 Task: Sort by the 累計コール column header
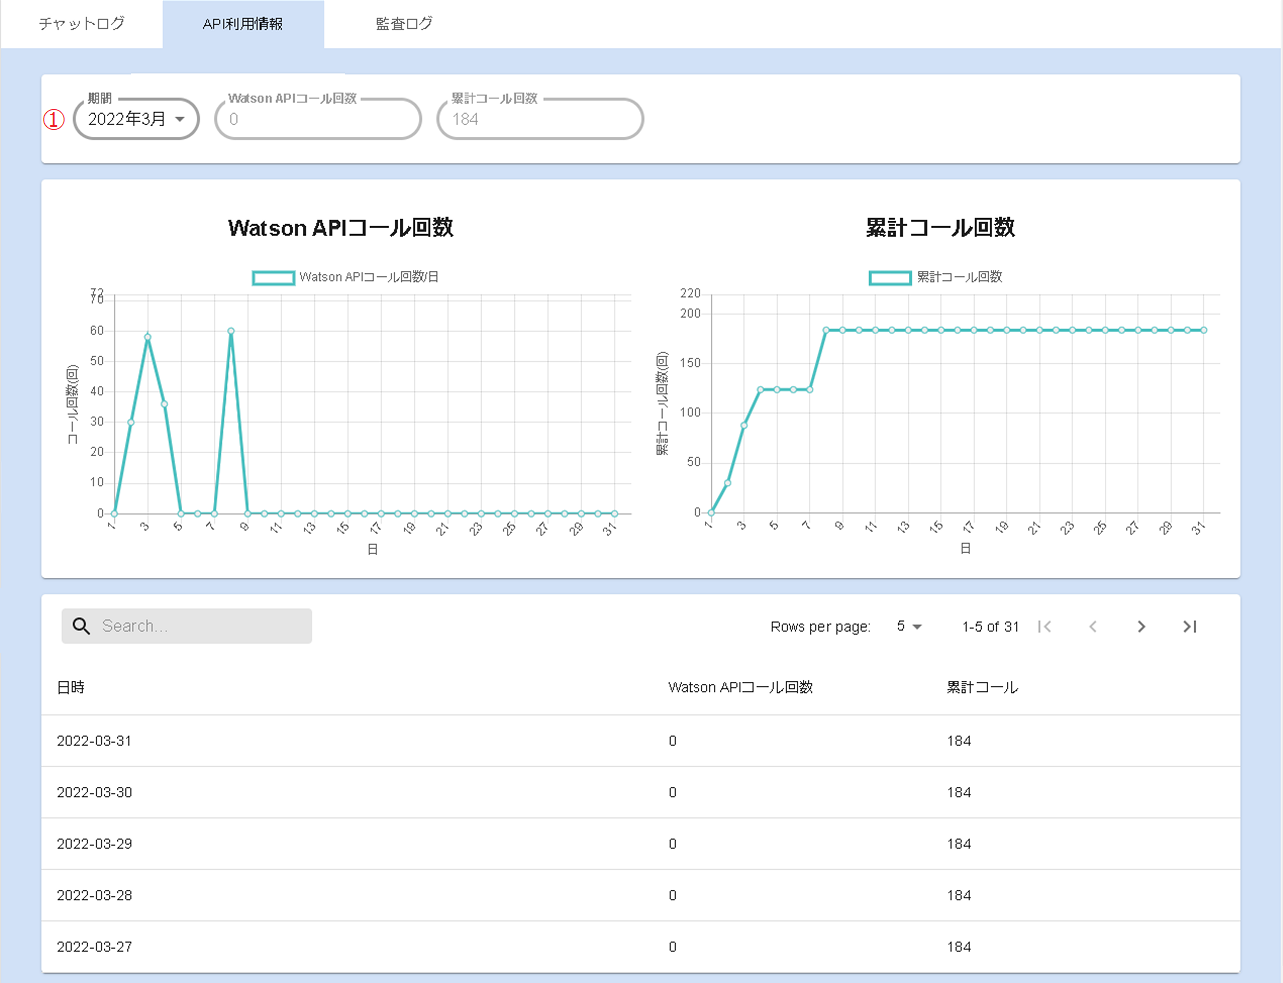coord(982,688)
